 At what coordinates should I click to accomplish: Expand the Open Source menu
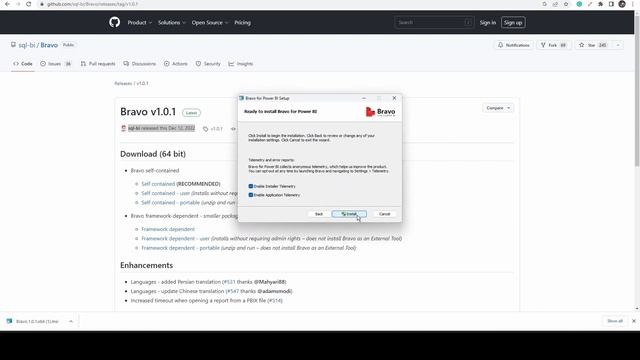[x=210, y=22]
